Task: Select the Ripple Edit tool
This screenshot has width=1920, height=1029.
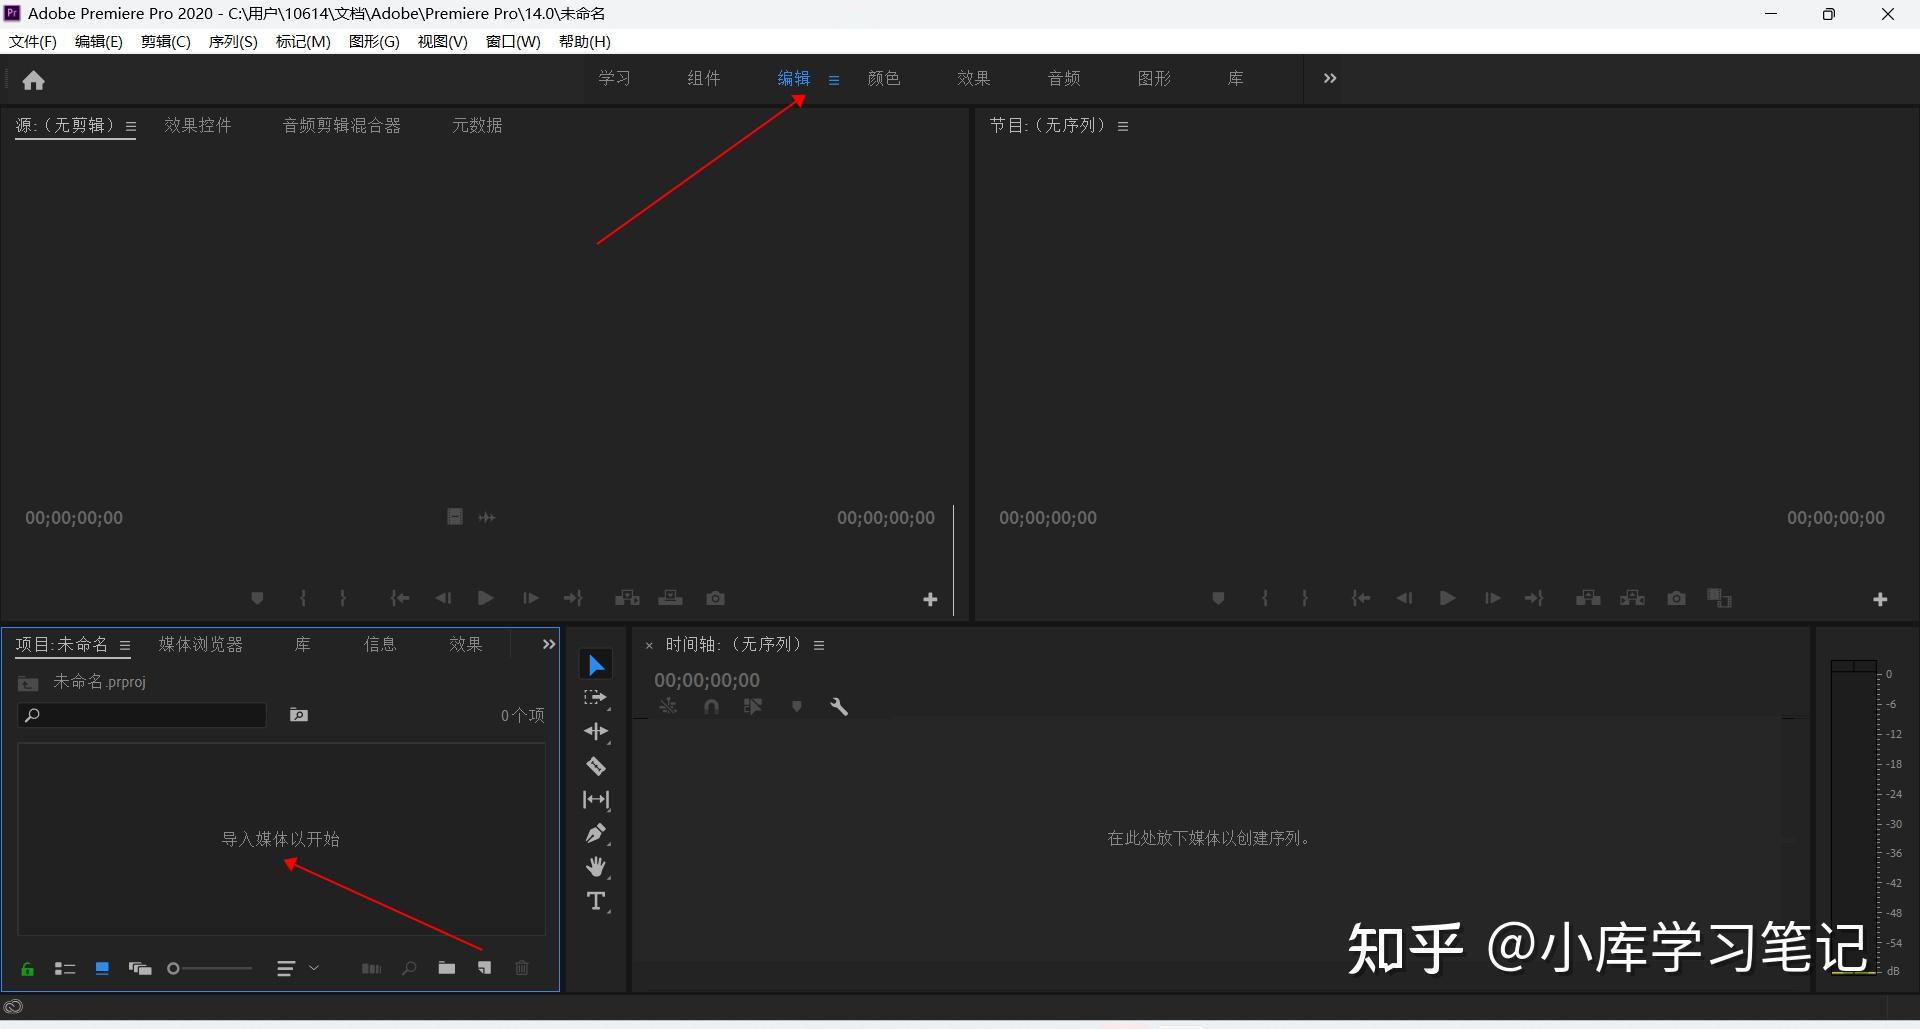Action: coord(596,732)
